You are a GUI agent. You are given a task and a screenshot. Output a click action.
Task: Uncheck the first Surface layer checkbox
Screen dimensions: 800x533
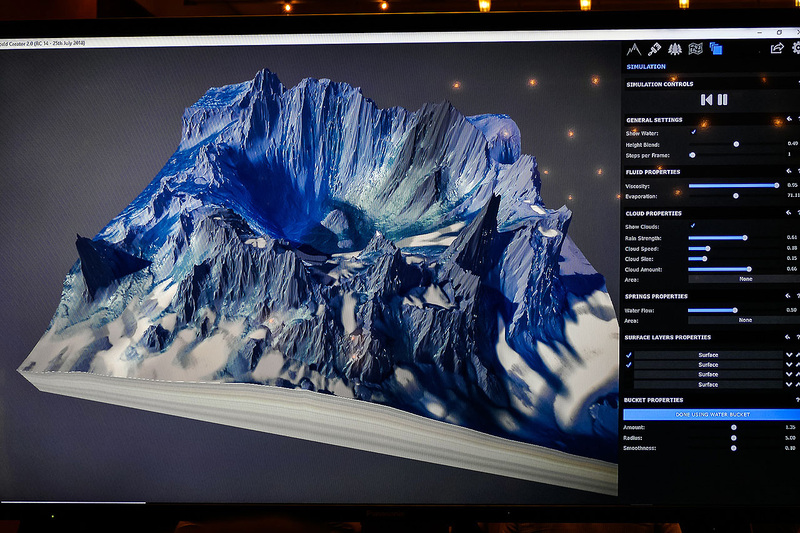click(x=629, y=355)
